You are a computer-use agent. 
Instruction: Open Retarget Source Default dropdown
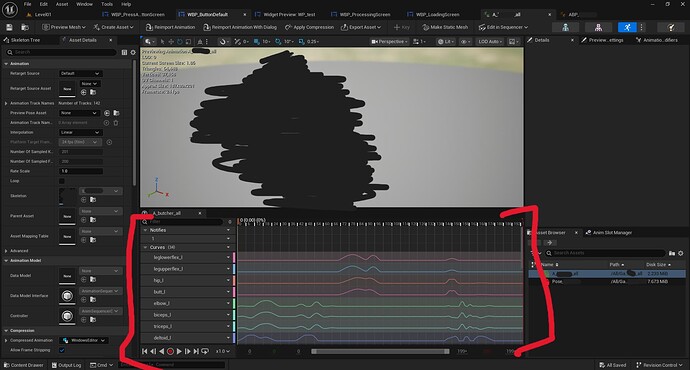[81, 73]
